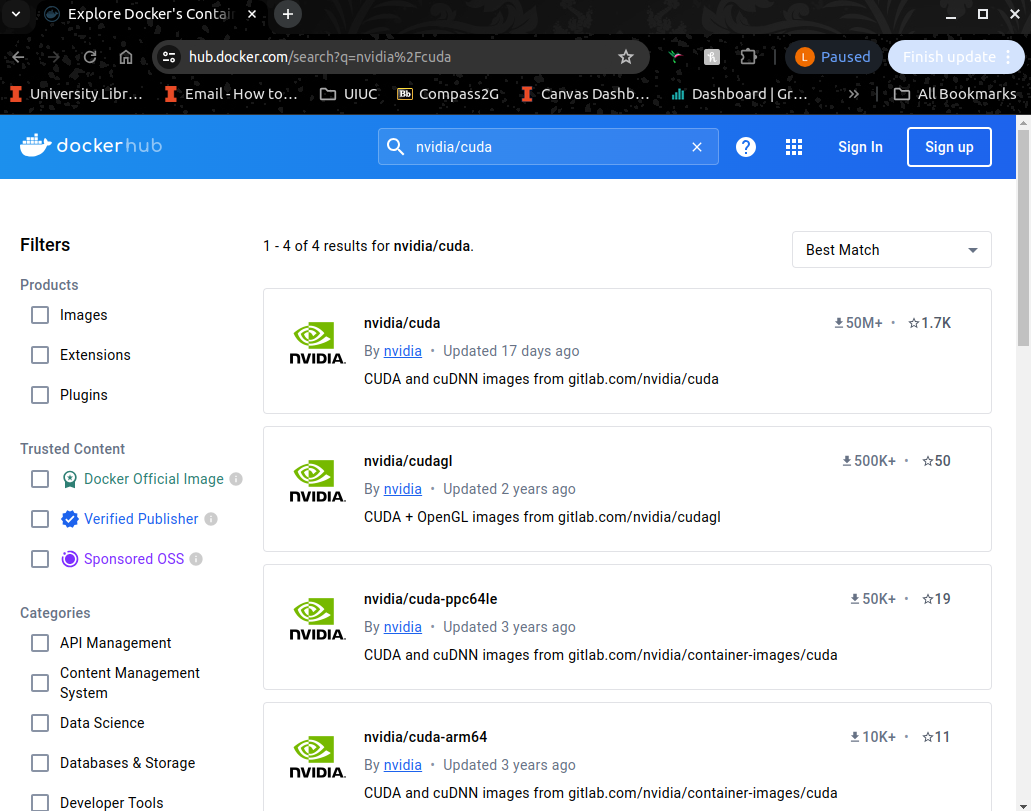Click the Sign In link
Viewport: 1031px width, 811px height.
tap(860, 147)
